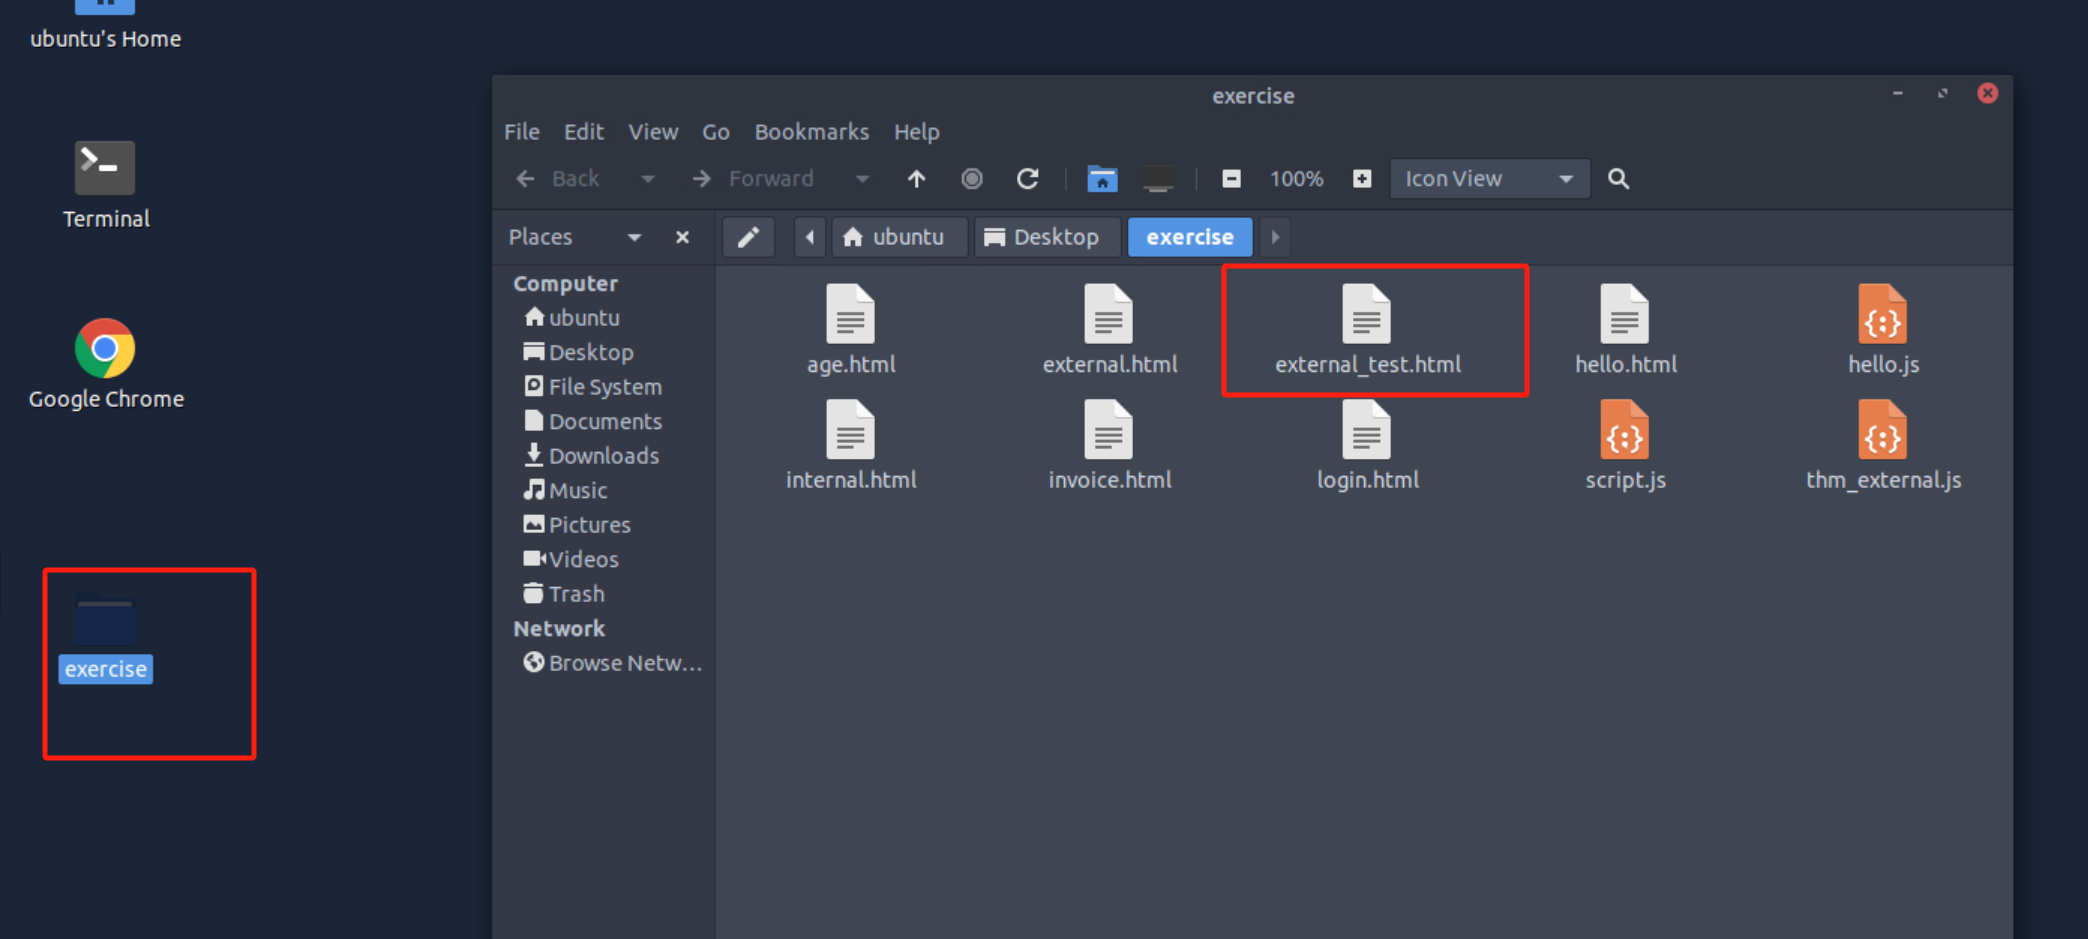The image size is (2088, 939).
Task: Zoom out with the minus icon
Action: click(x=1231, y=179)
